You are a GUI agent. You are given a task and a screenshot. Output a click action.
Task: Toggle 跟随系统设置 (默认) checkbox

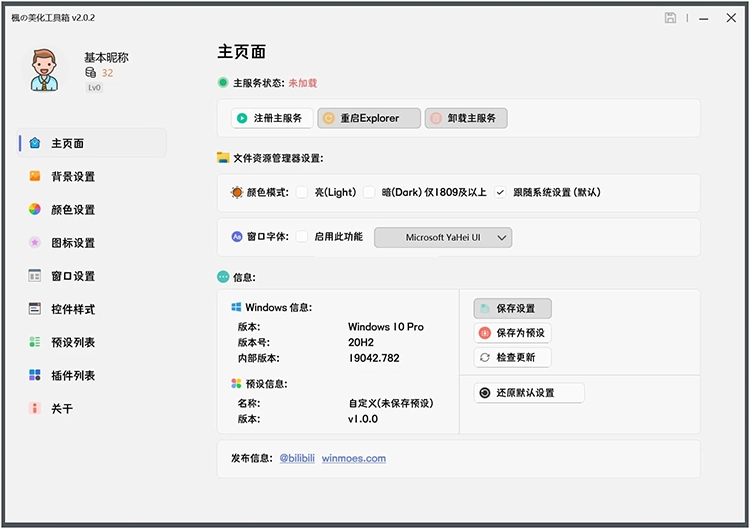pos(500,192)
